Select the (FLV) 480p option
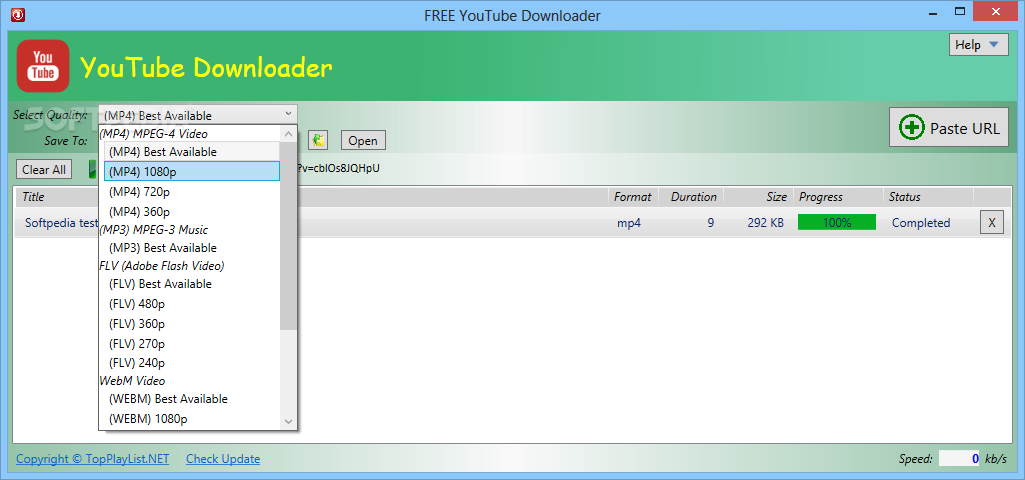Viewport: 1025px width, 480px height. pyautogui.click(x=192, y=303)
